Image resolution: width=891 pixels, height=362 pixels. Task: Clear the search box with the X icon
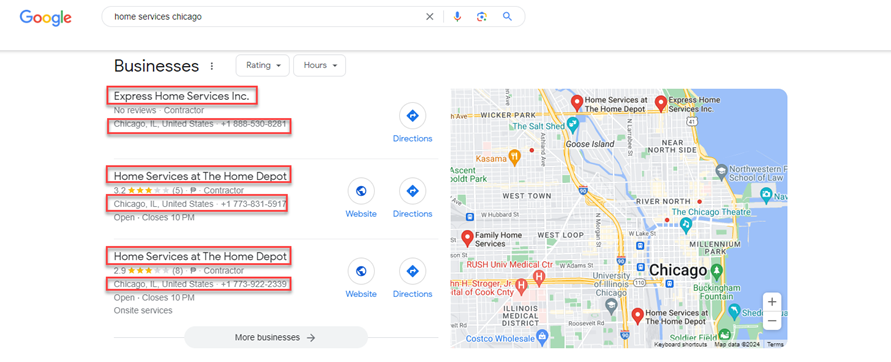[430, 16]
